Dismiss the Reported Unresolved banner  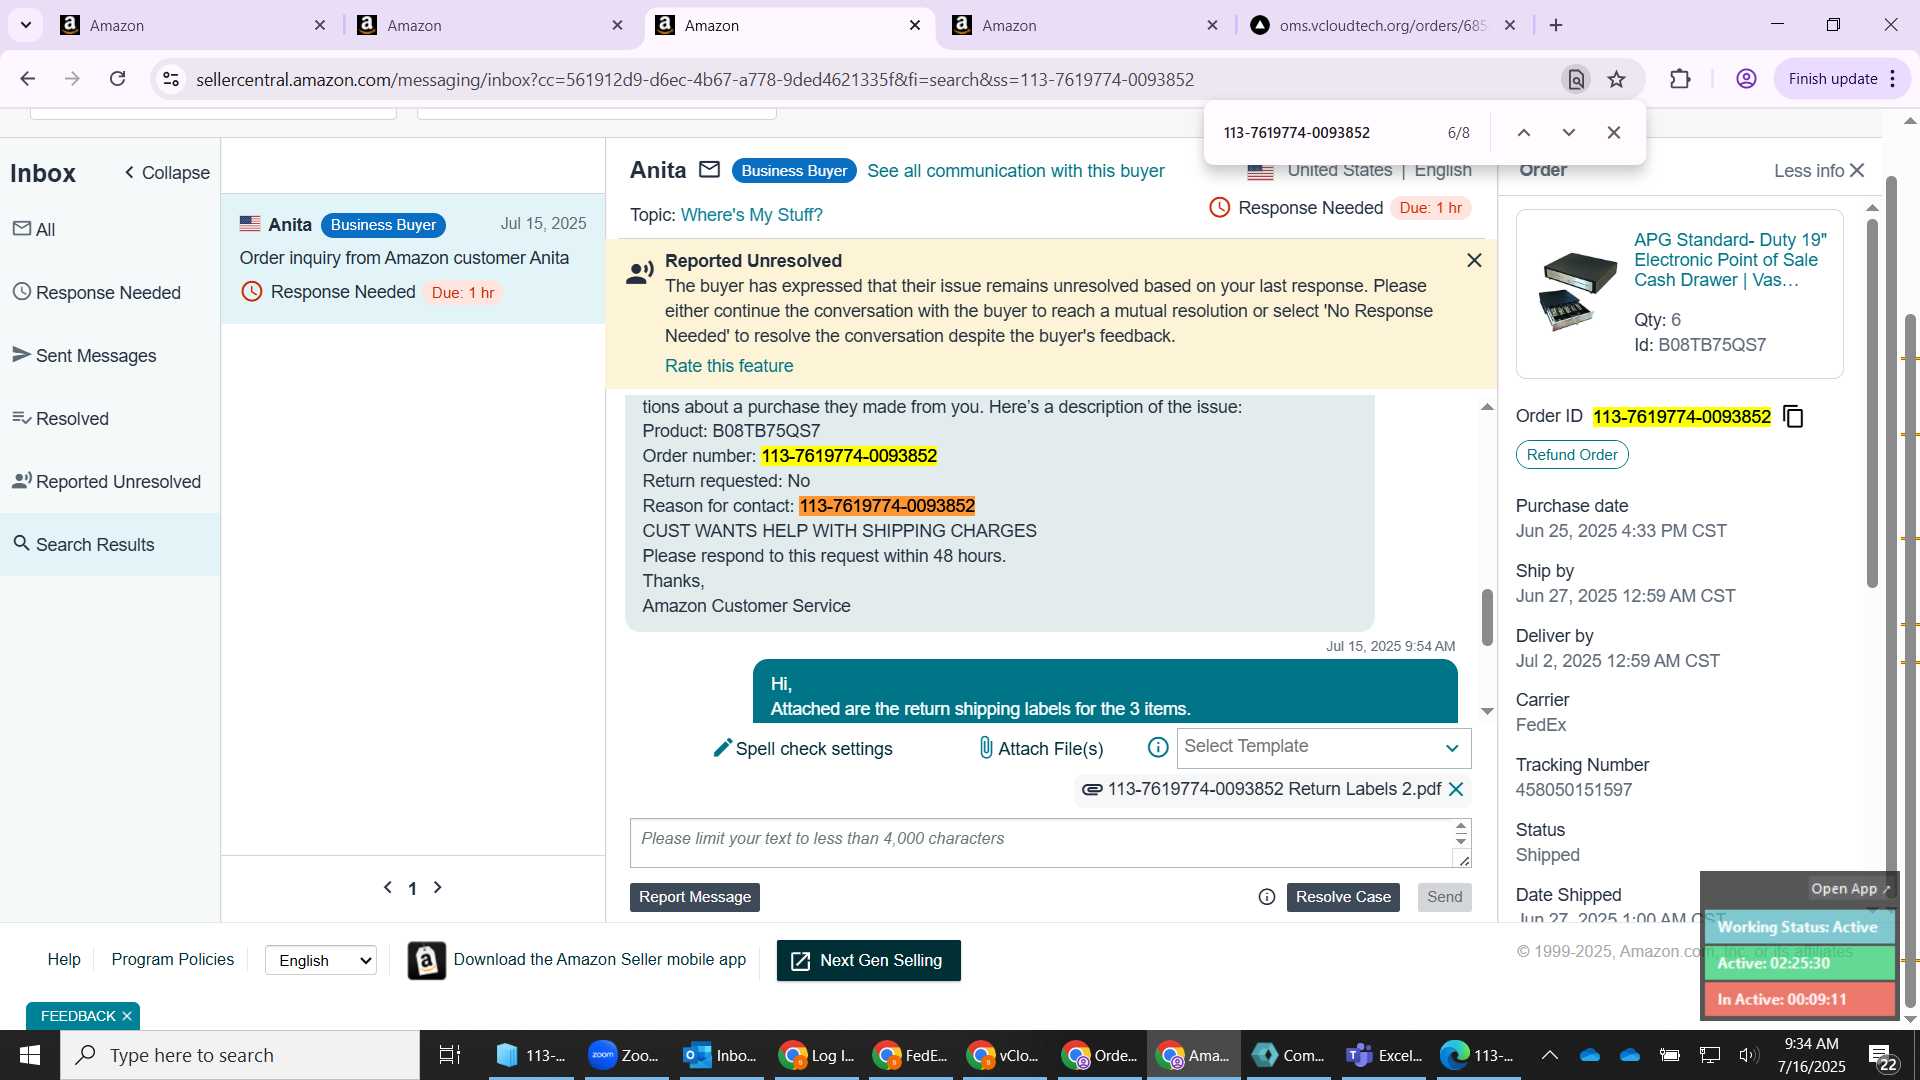[1474, 260]
